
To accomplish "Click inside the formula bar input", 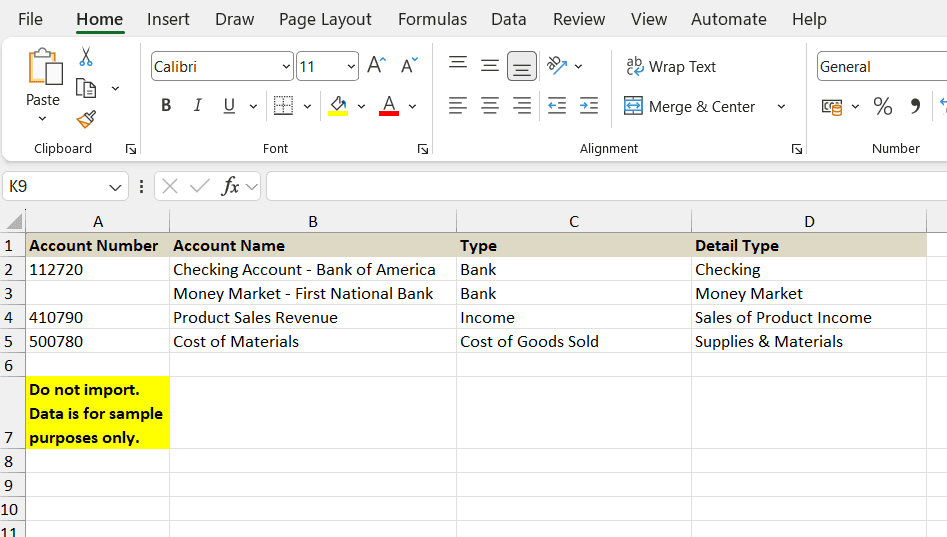I will 606,186.
